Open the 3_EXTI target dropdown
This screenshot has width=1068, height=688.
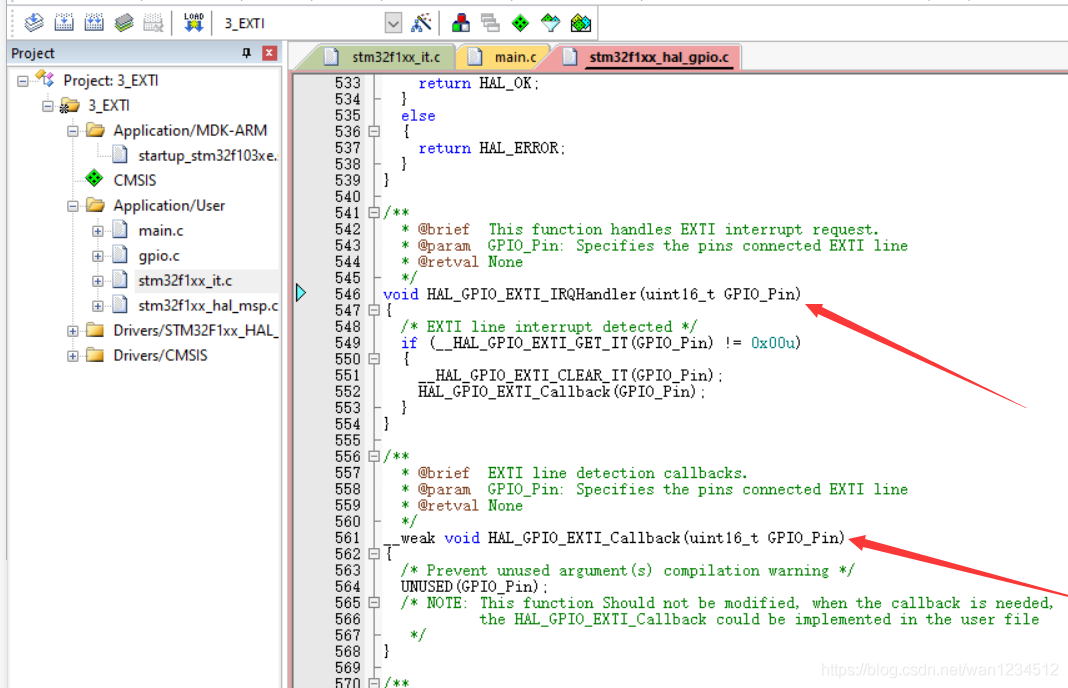pyautogui.click(x=393, y=23)
